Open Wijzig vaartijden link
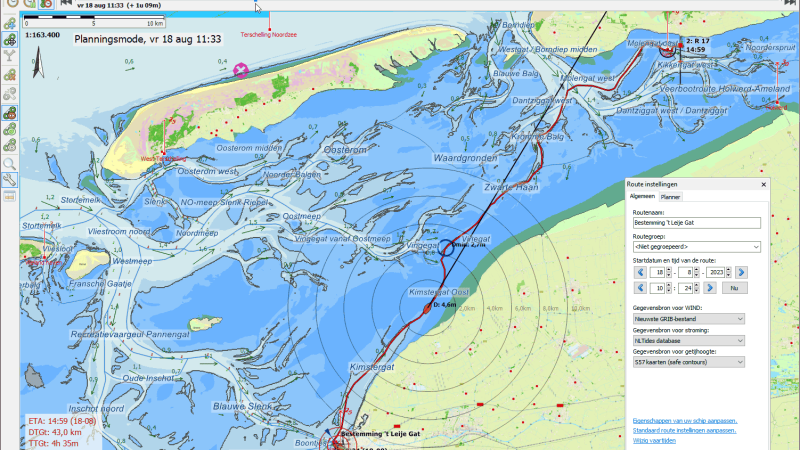Viewport: 800px width, 450px height. tap(654, 440)
